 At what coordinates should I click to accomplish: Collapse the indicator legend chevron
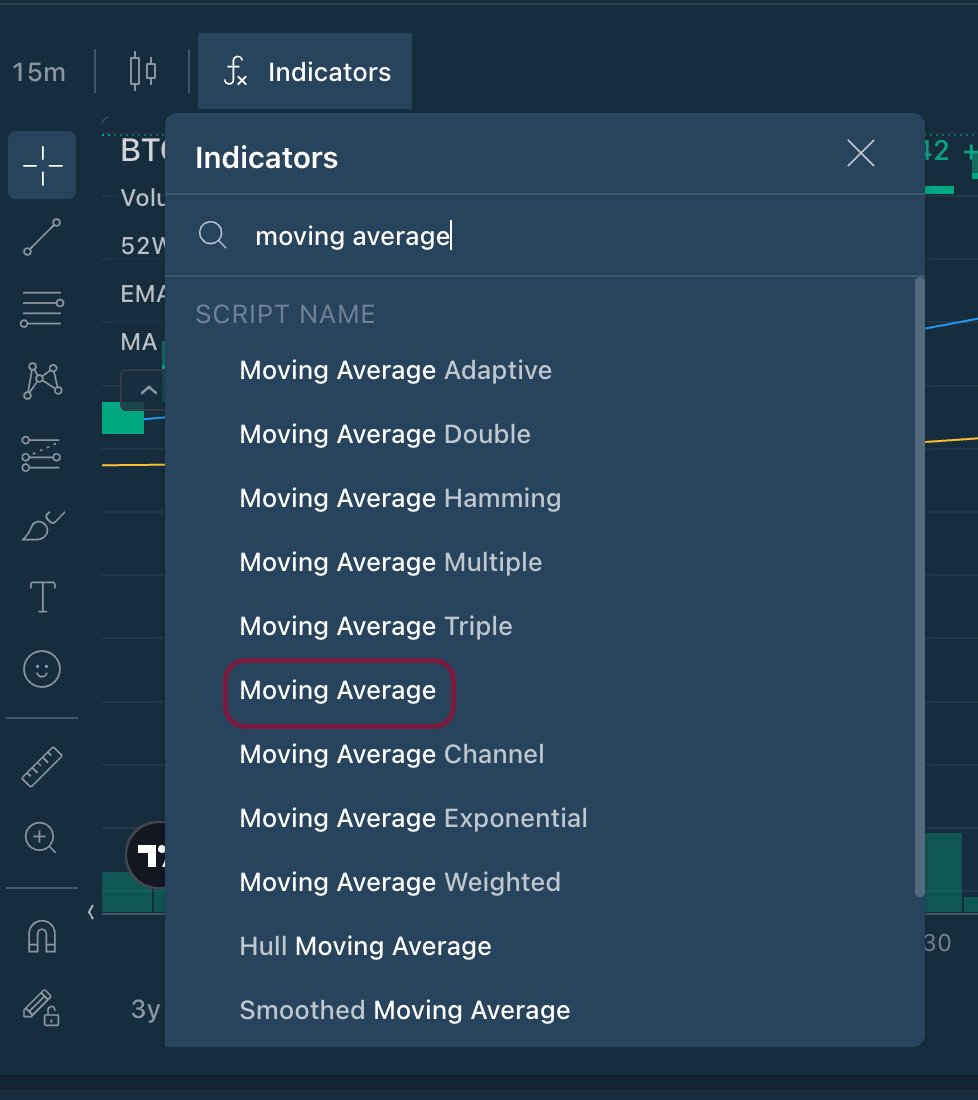146,390
